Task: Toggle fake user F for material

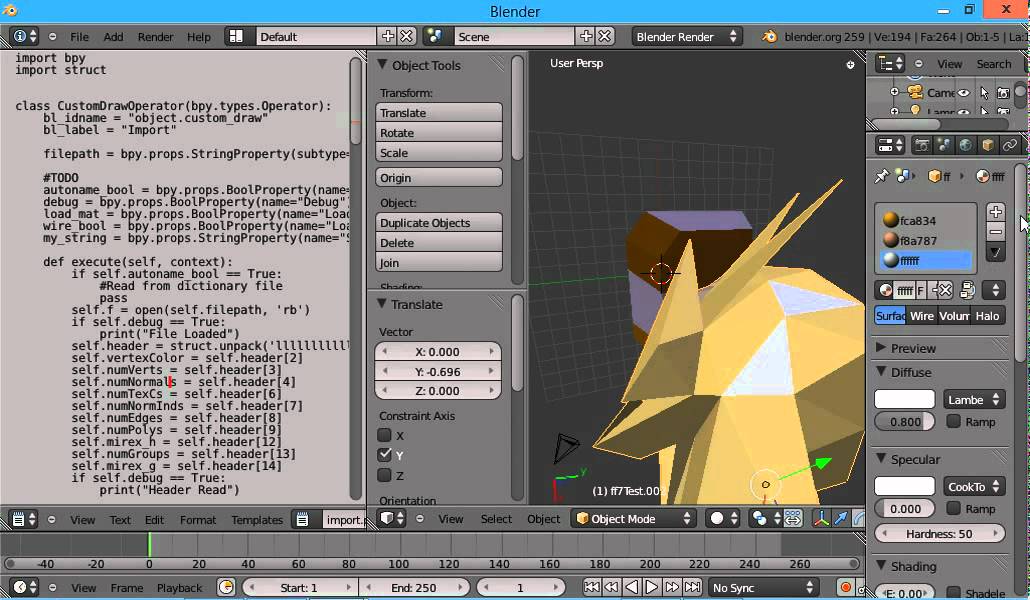Action: [920, 290]
